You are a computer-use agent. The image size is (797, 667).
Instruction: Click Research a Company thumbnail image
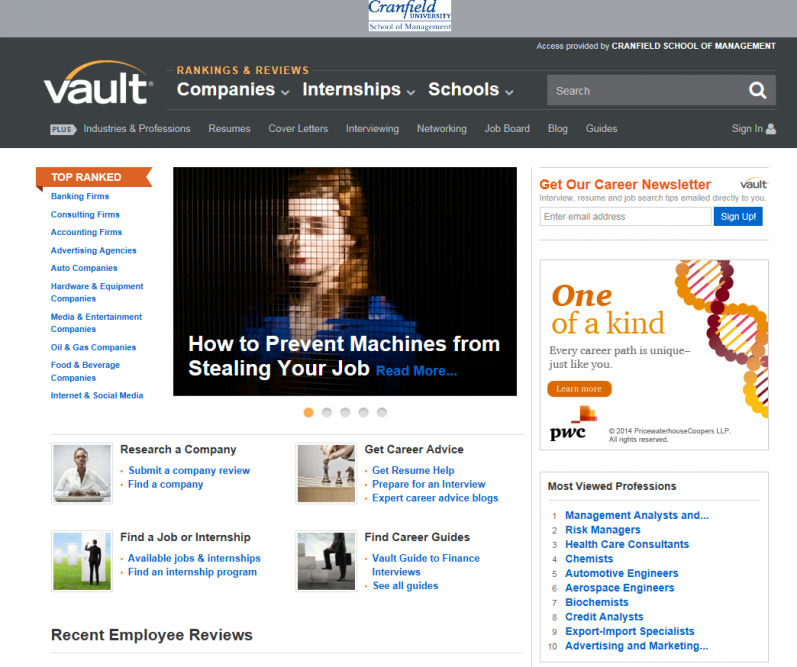pos(81,473)
